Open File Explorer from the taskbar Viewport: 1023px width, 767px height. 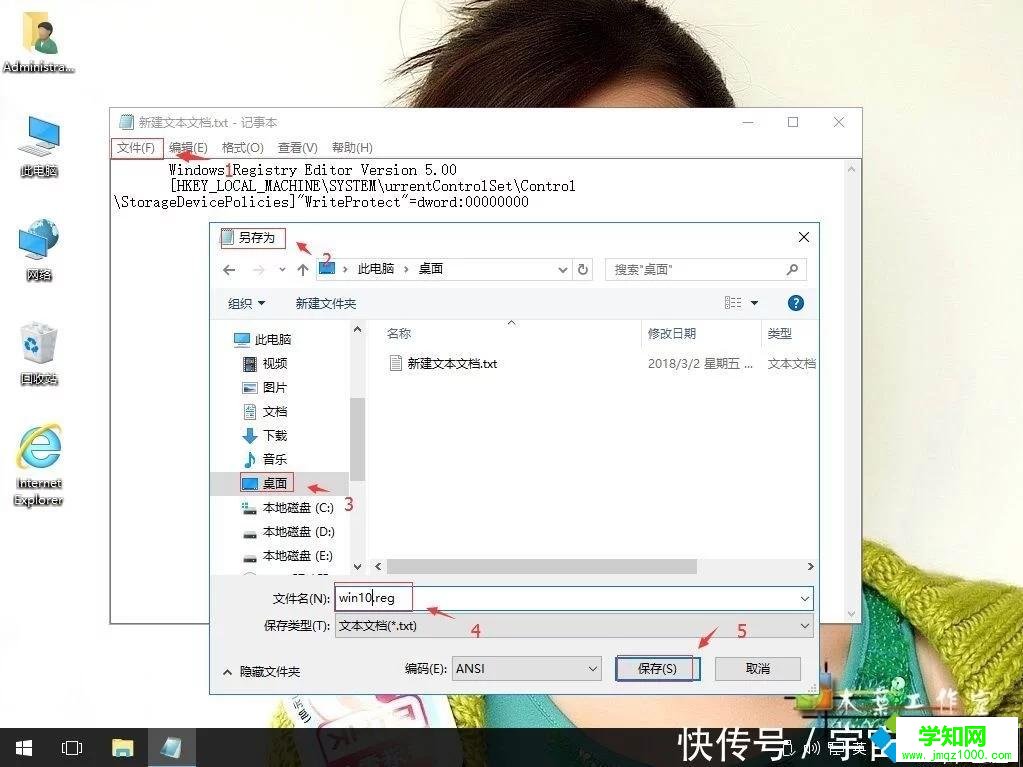[122, 747]
